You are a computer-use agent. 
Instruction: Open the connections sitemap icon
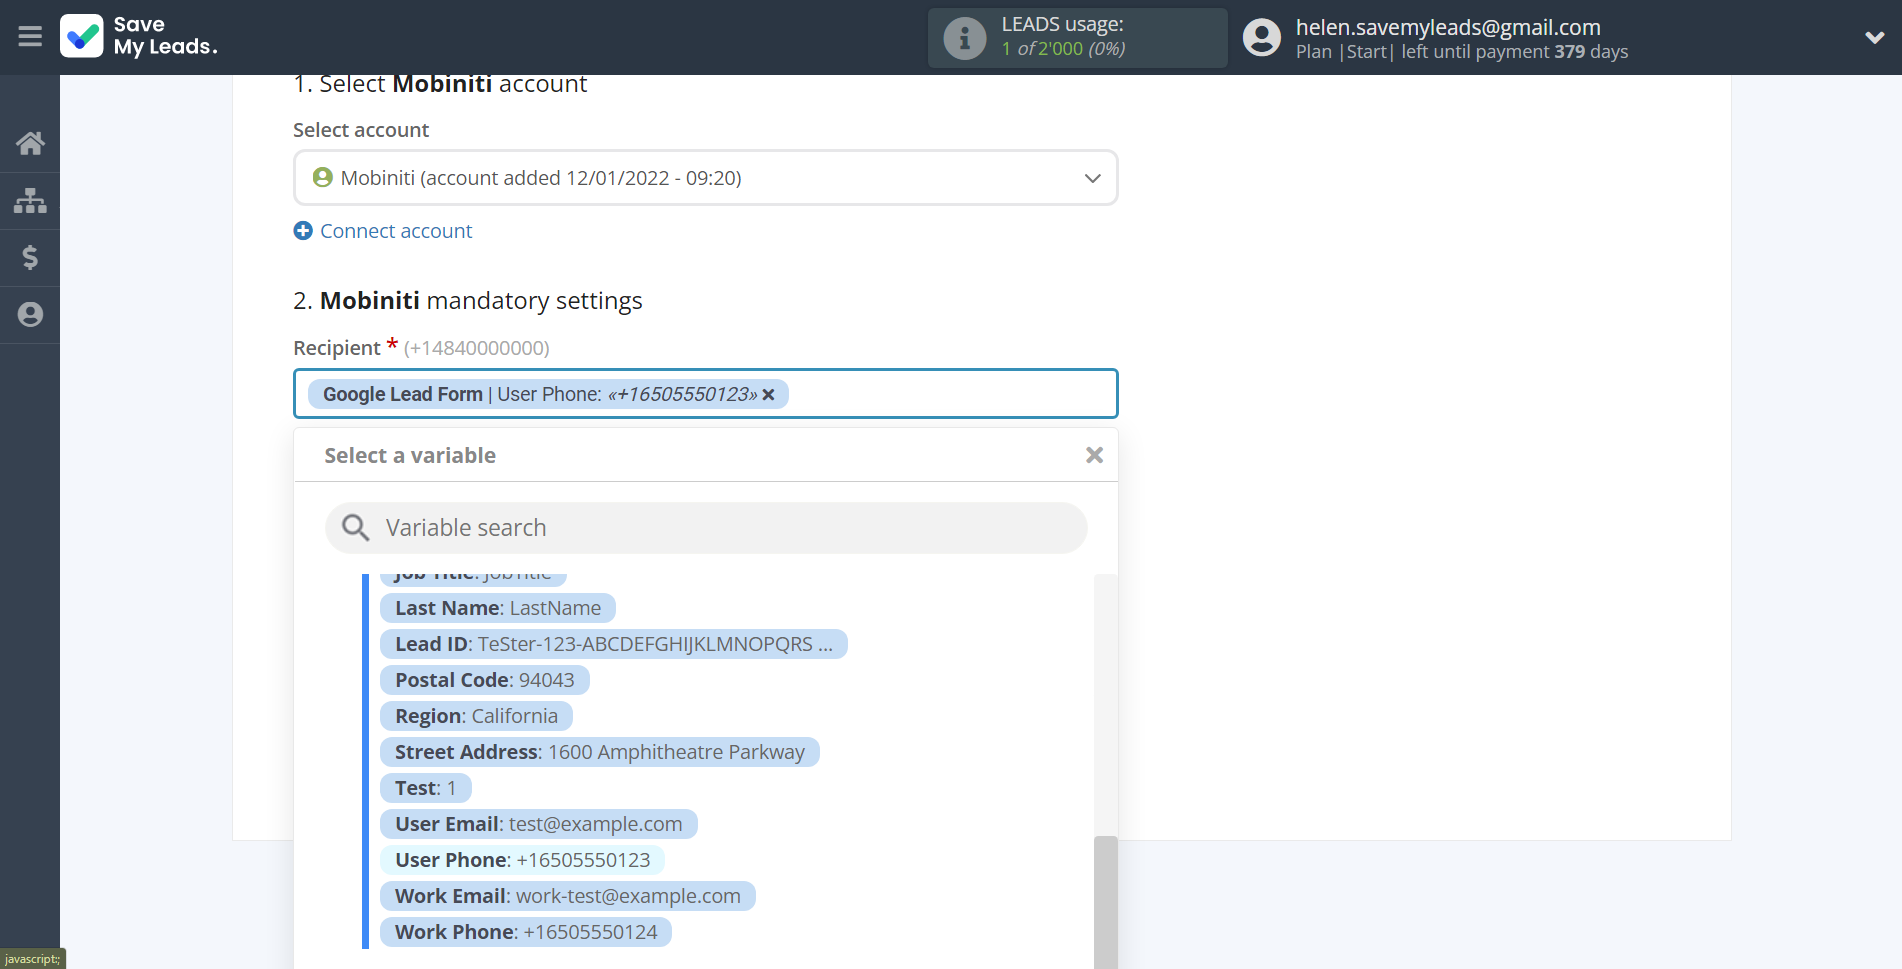30,201
